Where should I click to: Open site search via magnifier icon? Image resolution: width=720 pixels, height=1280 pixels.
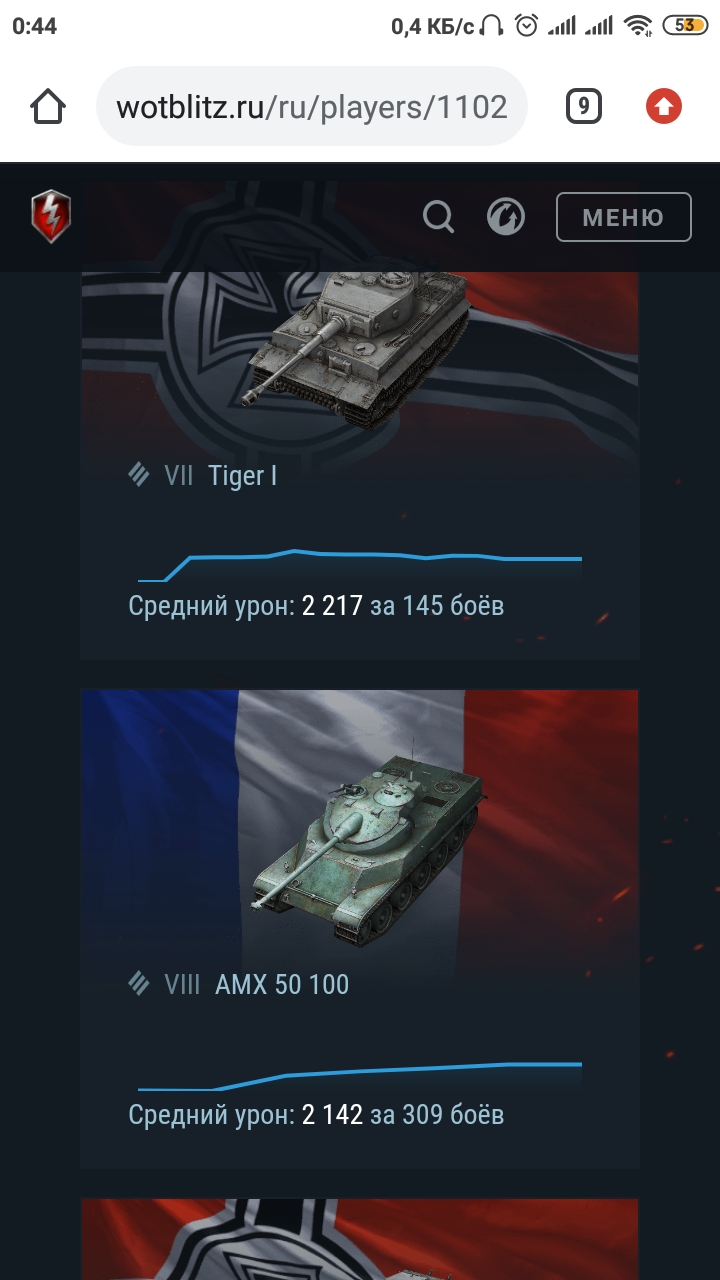(x=438, y=216)
